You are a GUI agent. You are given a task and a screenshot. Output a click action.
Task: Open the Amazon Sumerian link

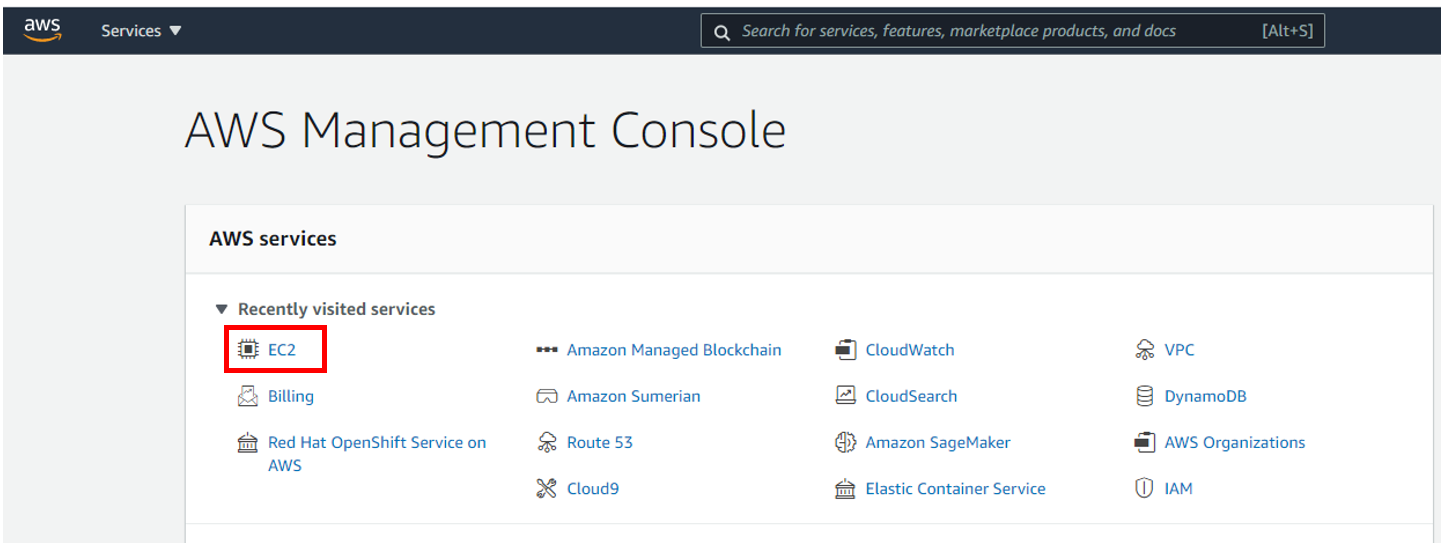(x=633, y=396)
